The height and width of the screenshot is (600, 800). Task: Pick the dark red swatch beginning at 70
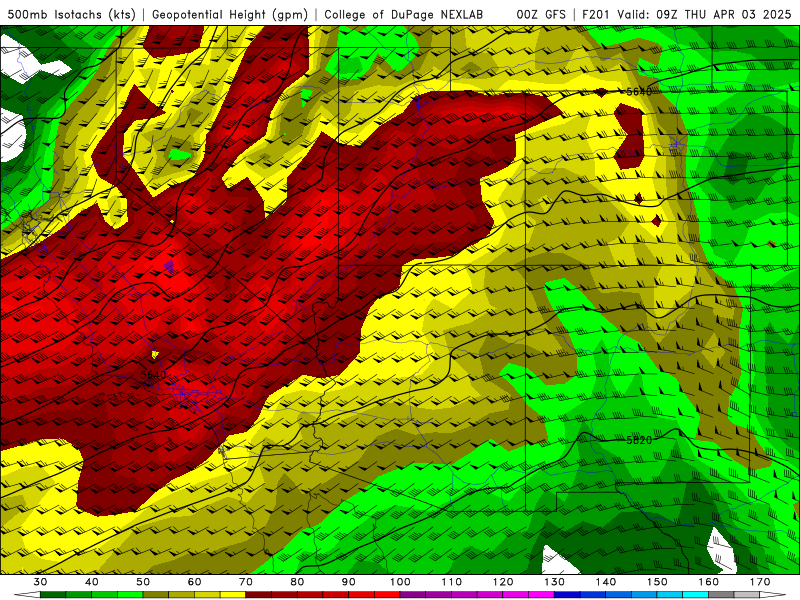pyautogui.click(x=259, y=595)
